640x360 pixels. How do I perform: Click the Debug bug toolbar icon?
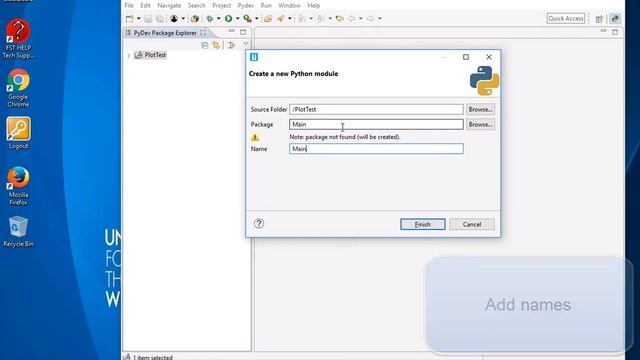pos(210,18)
